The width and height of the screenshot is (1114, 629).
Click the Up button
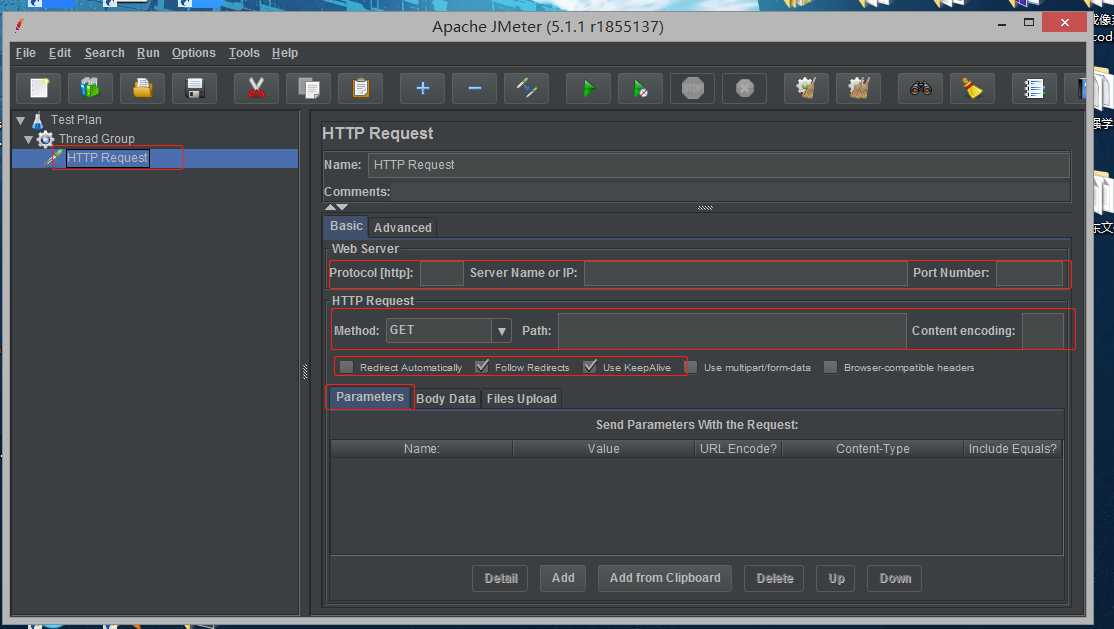tap(836, 579)
